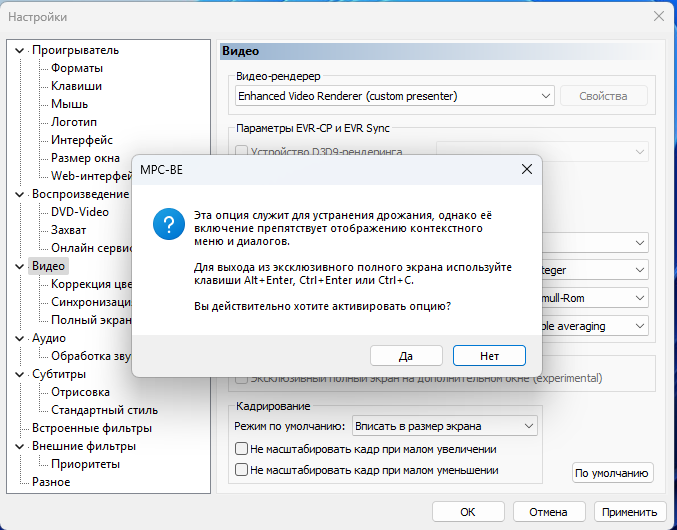Click the Отмена button
The height and width of the screenshot is (530, 677).
(548, 512)
